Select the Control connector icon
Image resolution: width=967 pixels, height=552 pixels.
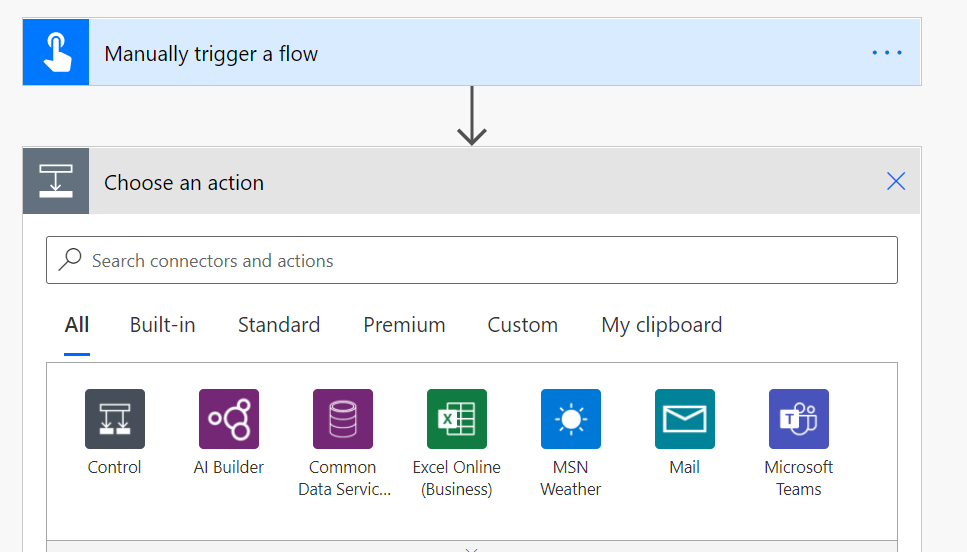click(x=115, y=419)
